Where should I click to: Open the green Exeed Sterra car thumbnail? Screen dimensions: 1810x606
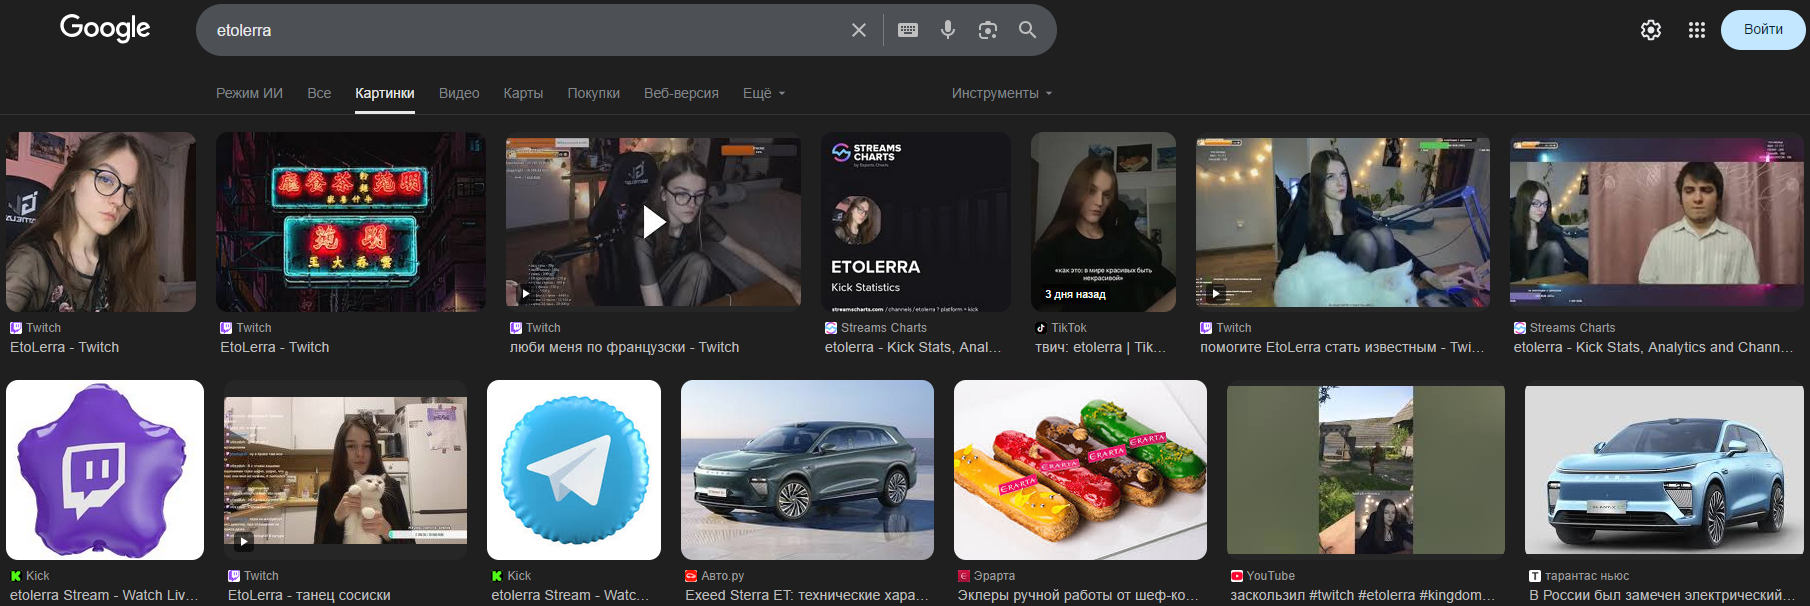click(x=807, y=470)
